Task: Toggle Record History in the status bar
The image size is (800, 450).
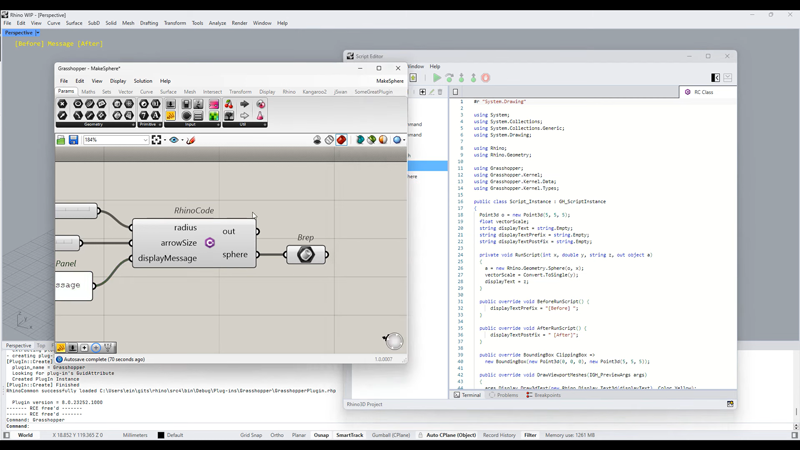Action: [499, 435]
